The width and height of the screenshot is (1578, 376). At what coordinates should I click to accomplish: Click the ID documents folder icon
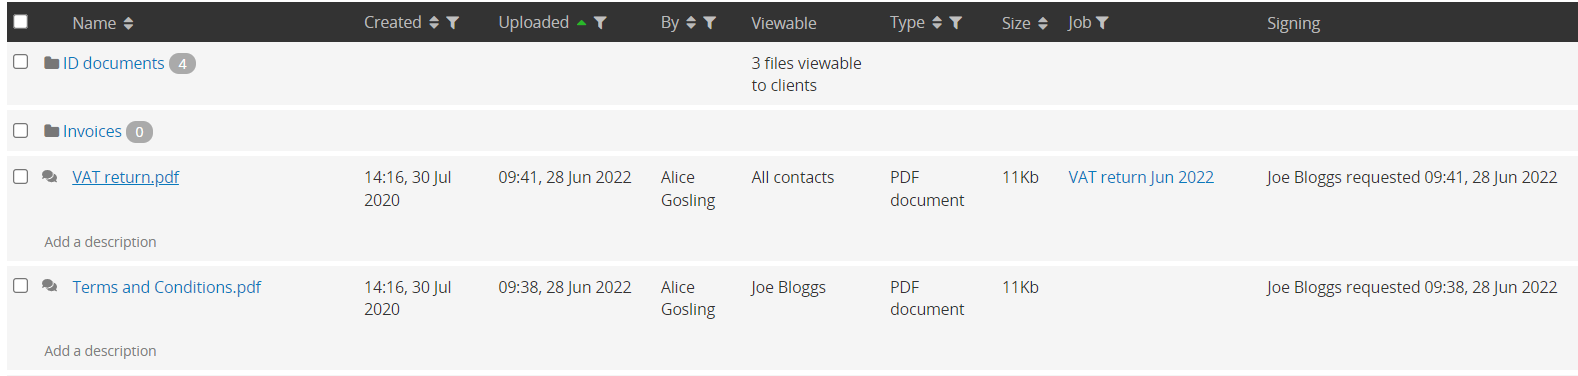(52, 63)
